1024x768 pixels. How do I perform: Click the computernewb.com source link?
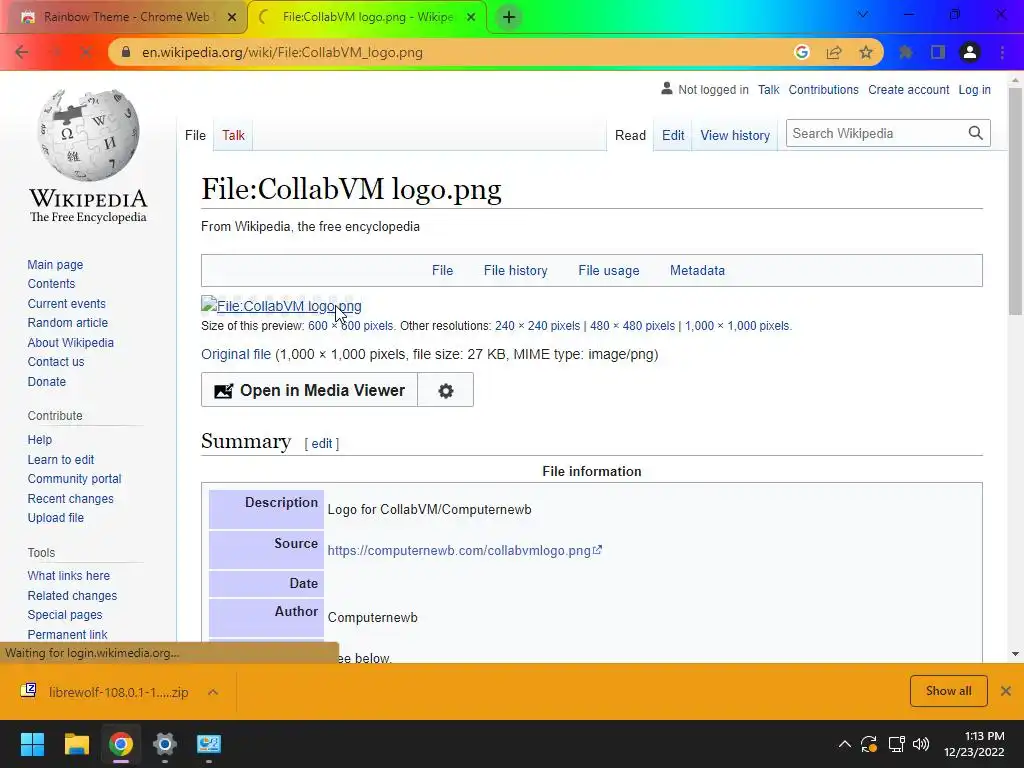[464, 551]
